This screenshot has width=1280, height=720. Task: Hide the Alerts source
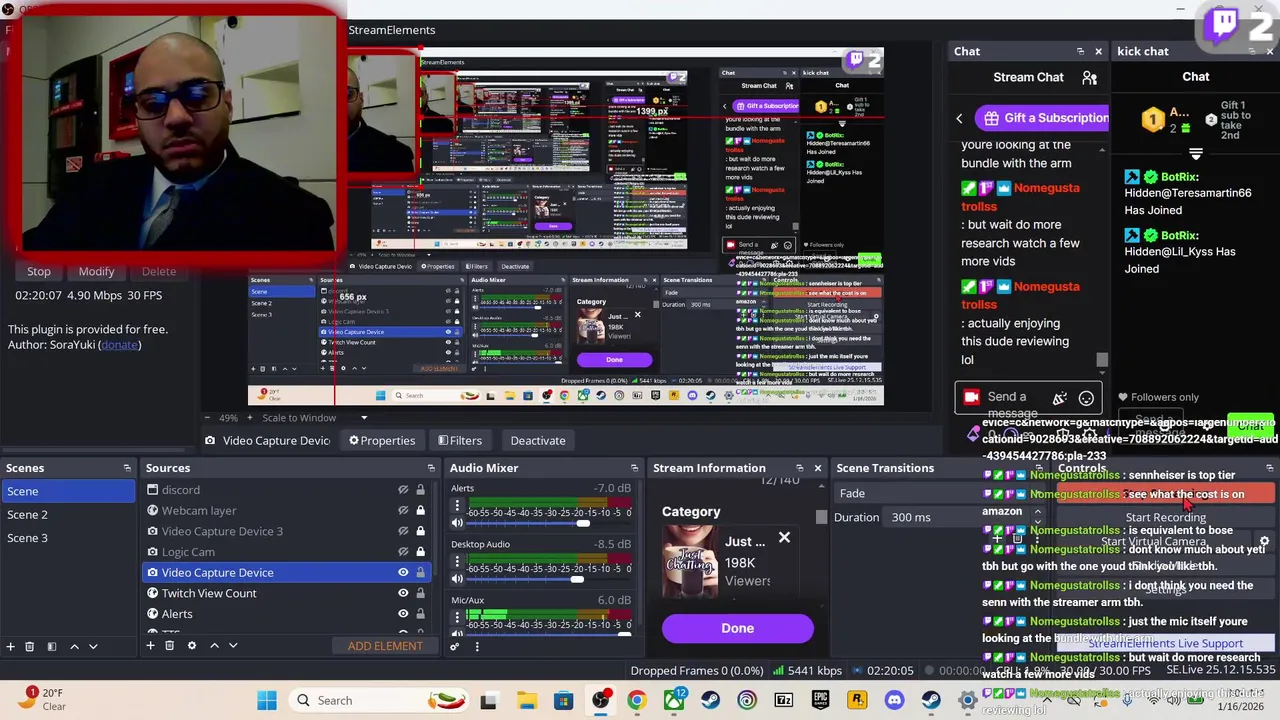pos(403,614)
